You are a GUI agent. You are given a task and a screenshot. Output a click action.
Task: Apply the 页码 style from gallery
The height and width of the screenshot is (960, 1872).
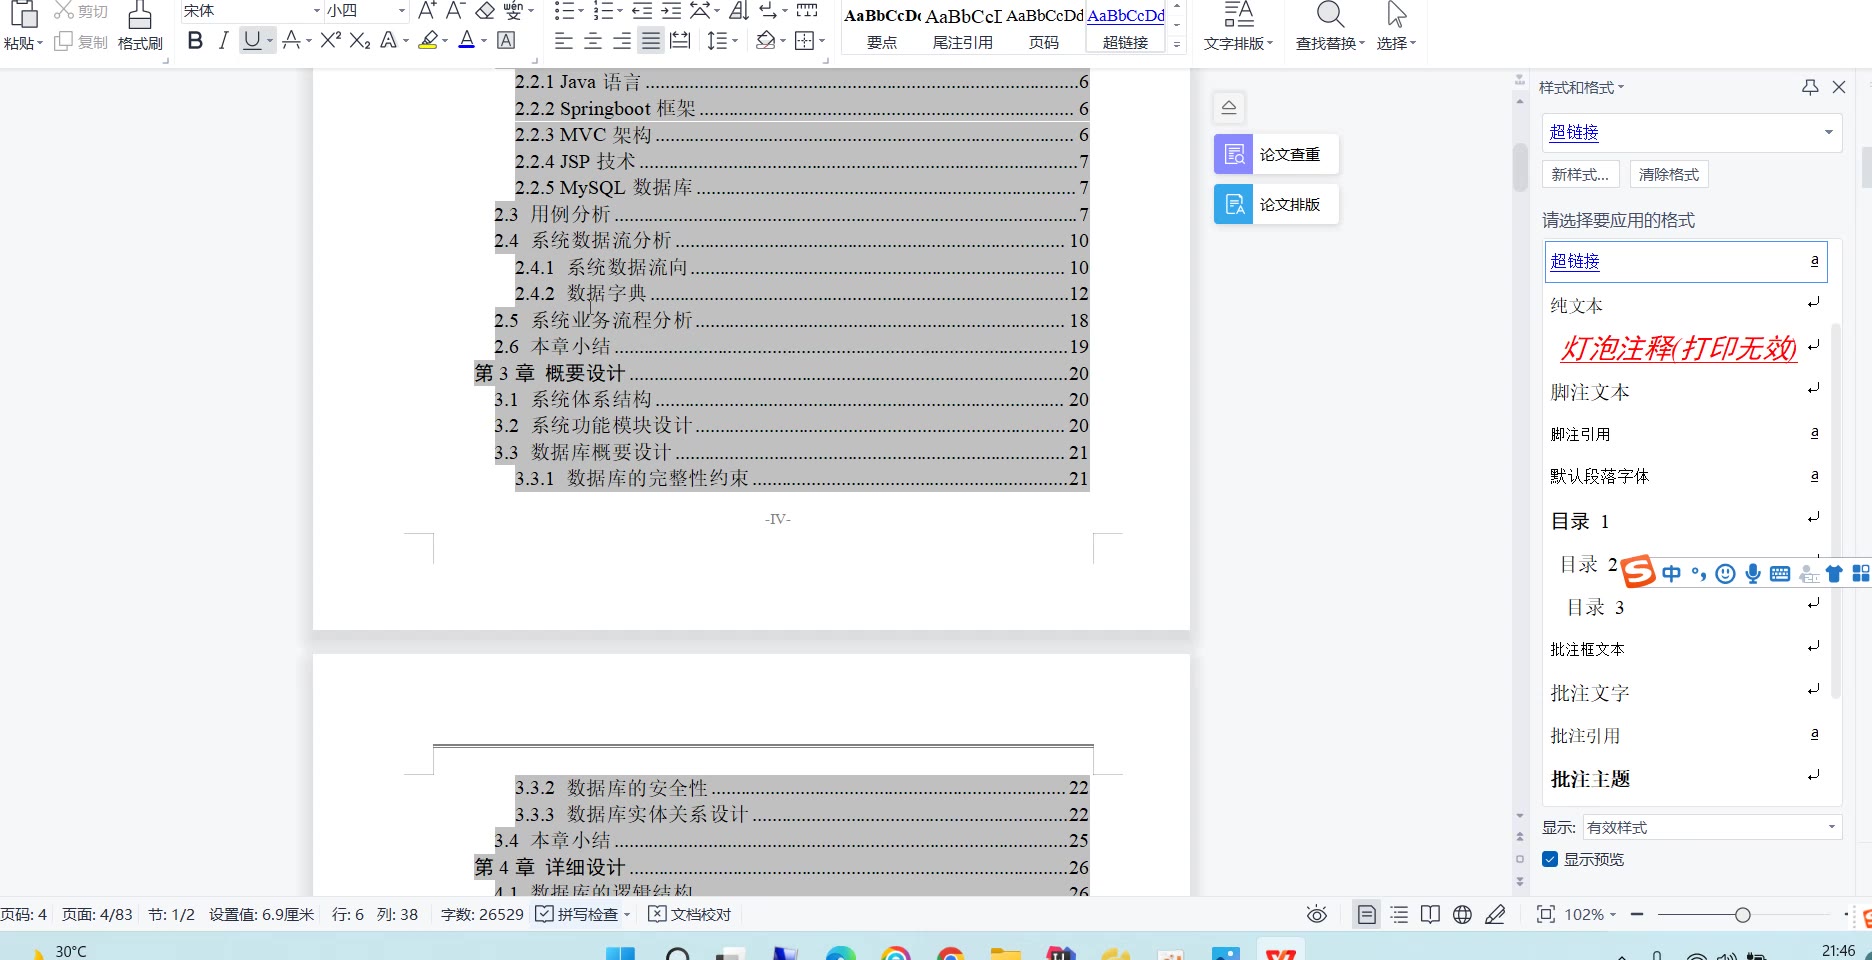point(1044,27)
